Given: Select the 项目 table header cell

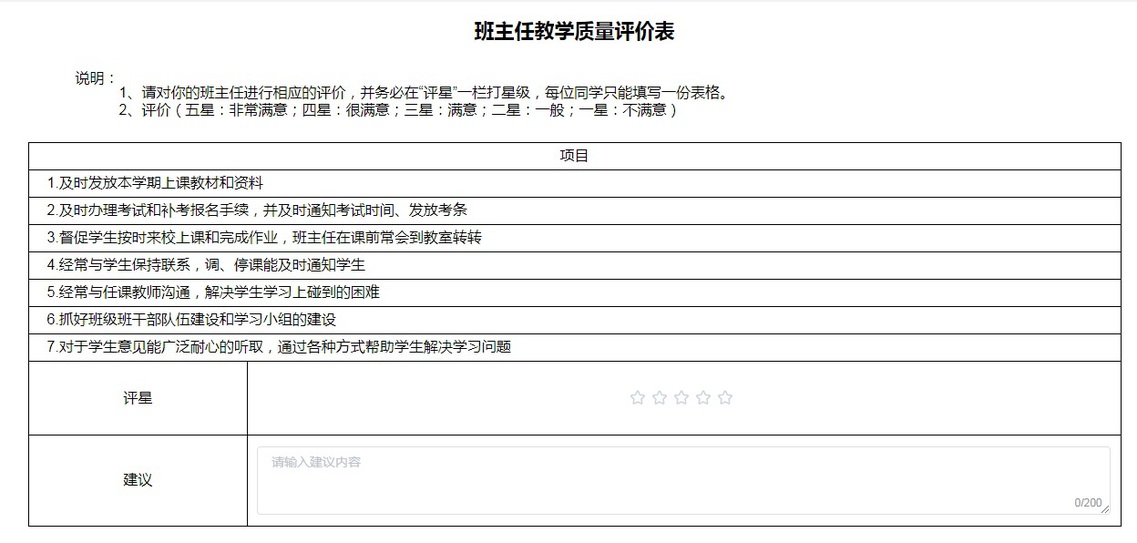Looking at the screenshot, I should point(574,156).
